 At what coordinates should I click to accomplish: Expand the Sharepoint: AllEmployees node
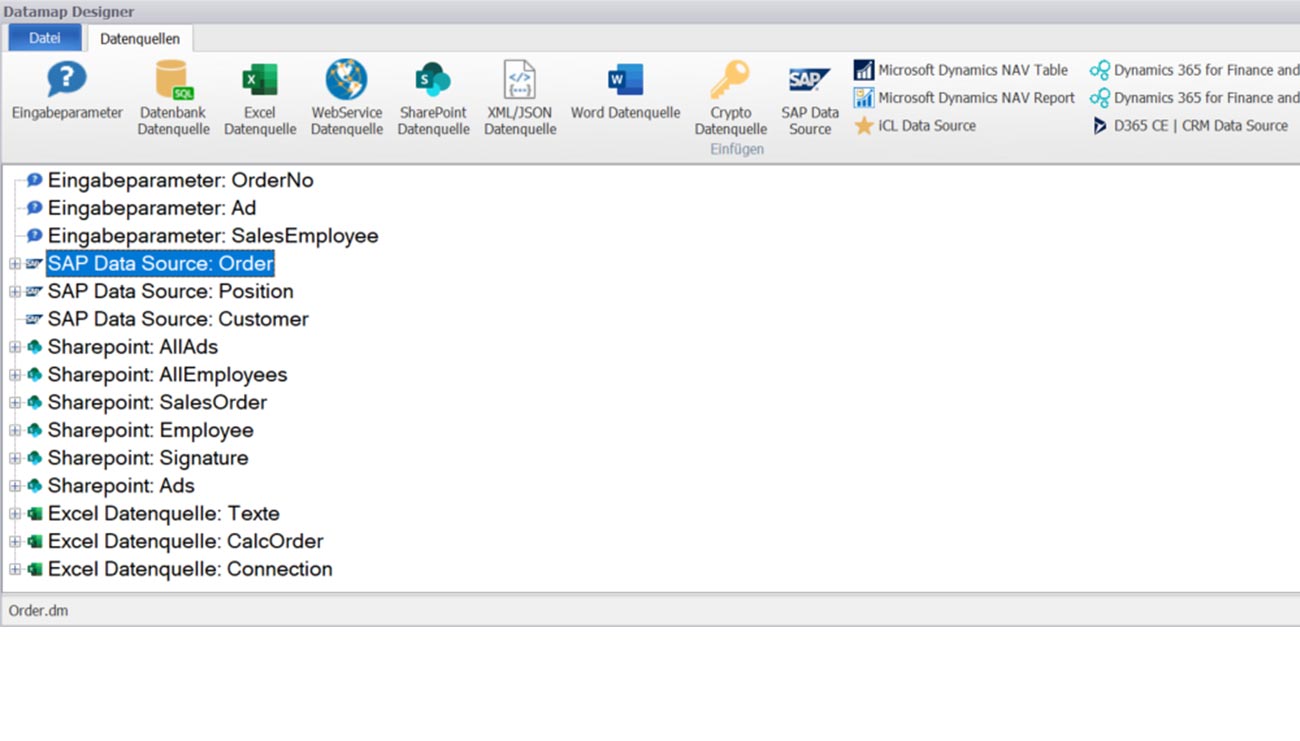14,375
